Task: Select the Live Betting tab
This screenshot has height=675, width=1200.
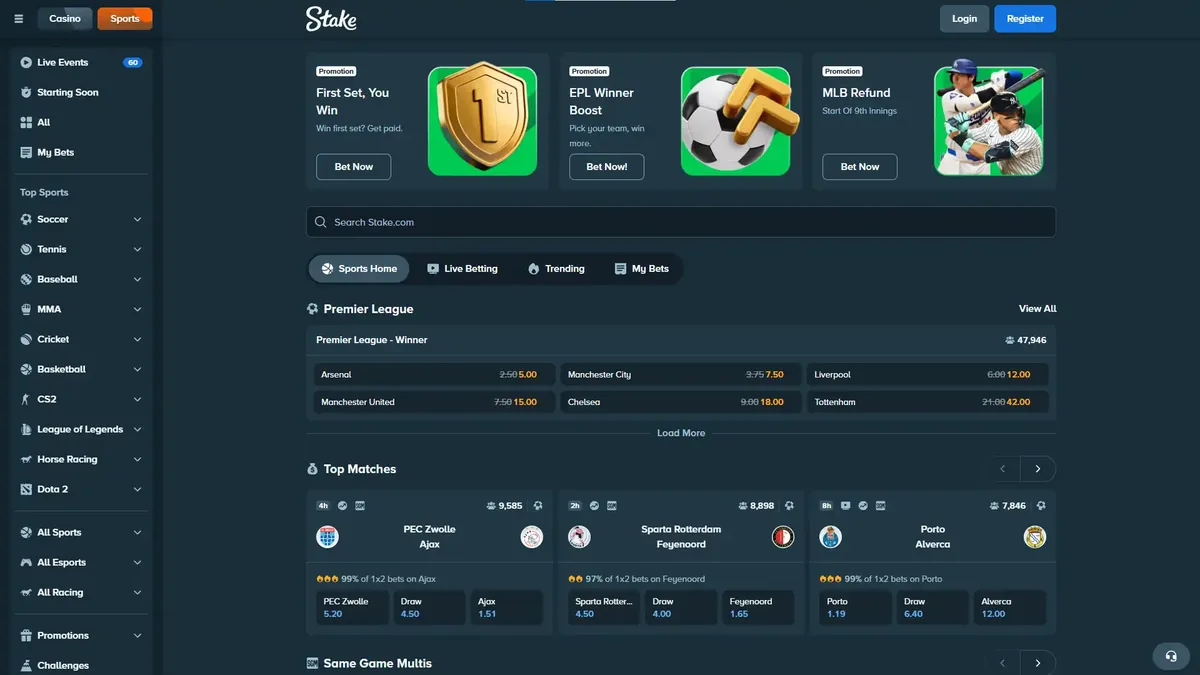Action: (461, 269)
